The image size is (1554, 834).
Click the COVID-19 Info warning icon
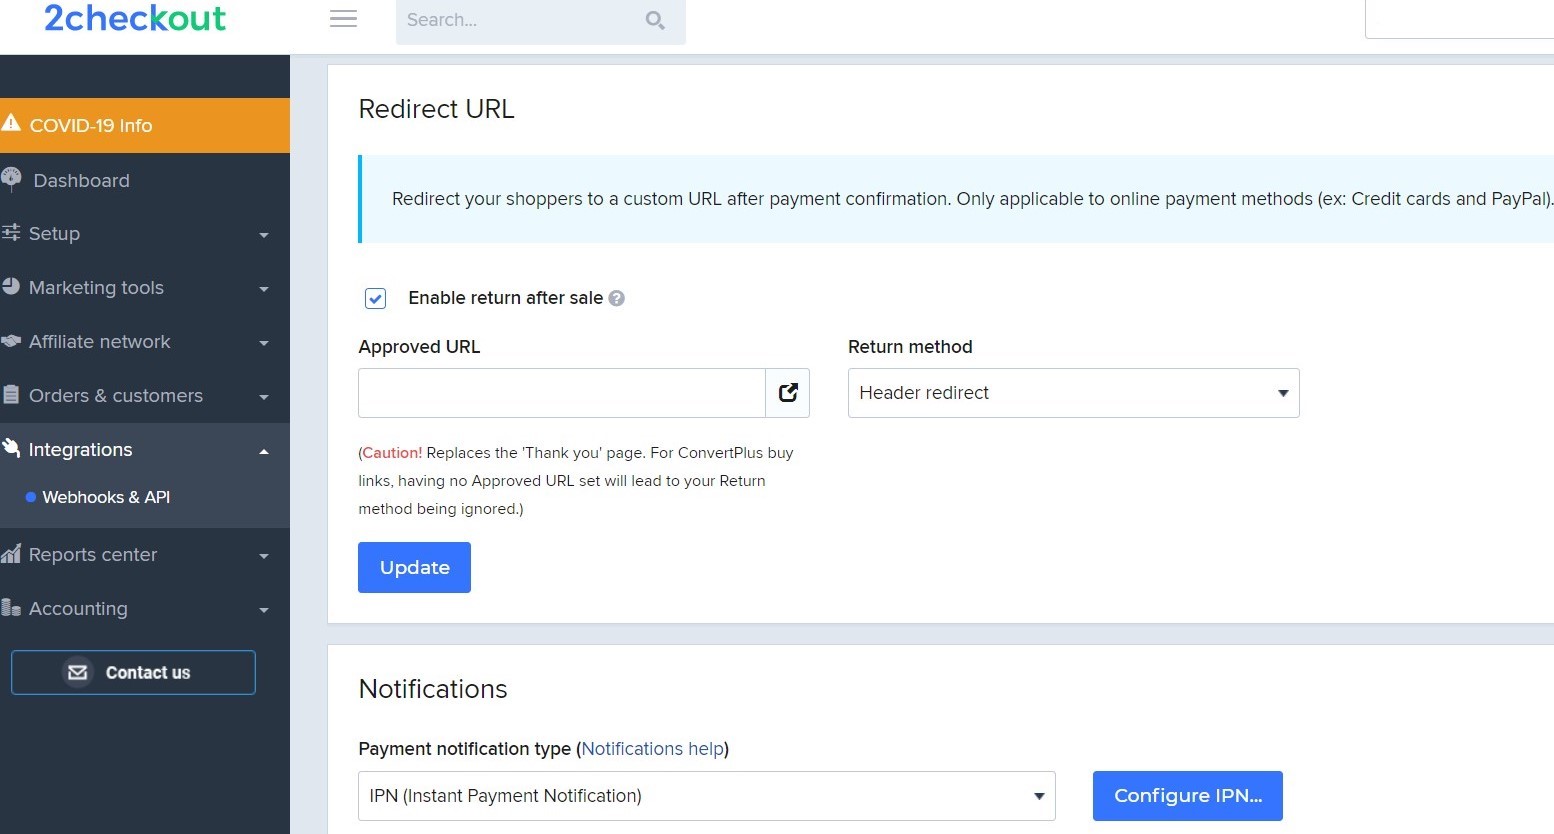pos(11,124)
